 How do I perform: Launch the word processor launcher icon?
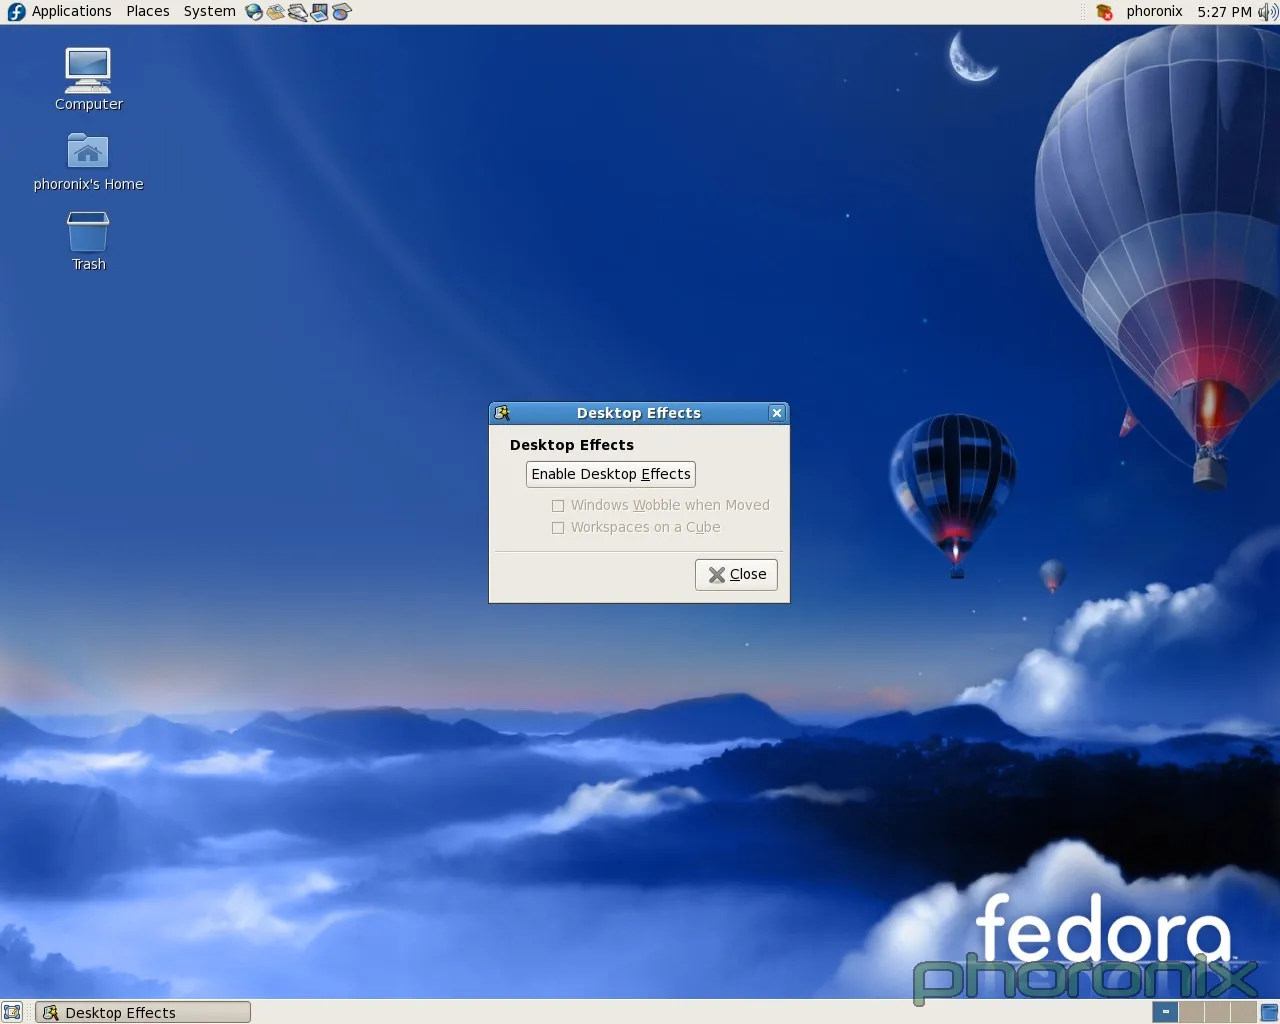pyautogui.click(x=297, y=12)
